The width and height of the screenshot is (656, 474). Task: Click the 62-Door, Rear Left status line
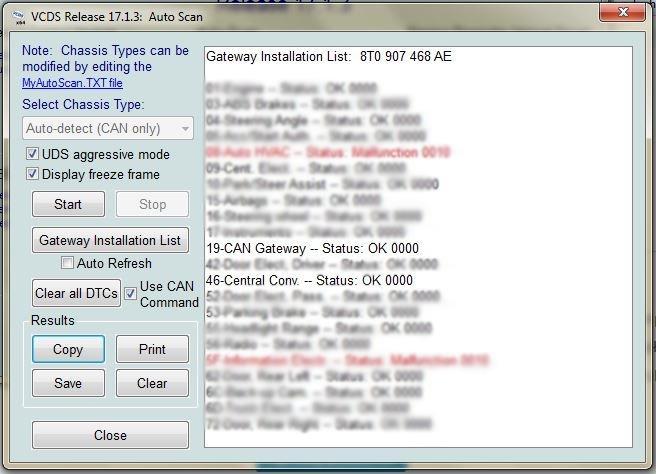315,376
